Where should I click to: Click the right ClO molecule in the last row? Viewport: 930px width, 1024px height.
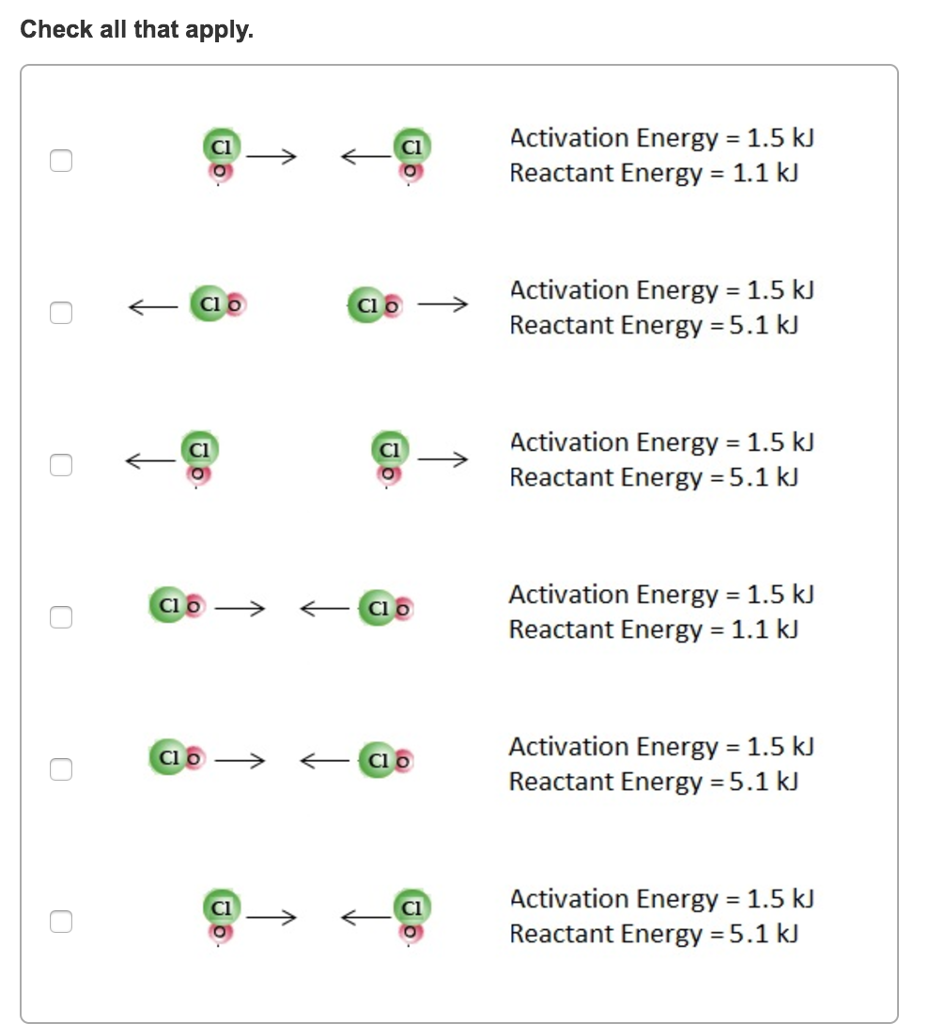coord(410,917)
